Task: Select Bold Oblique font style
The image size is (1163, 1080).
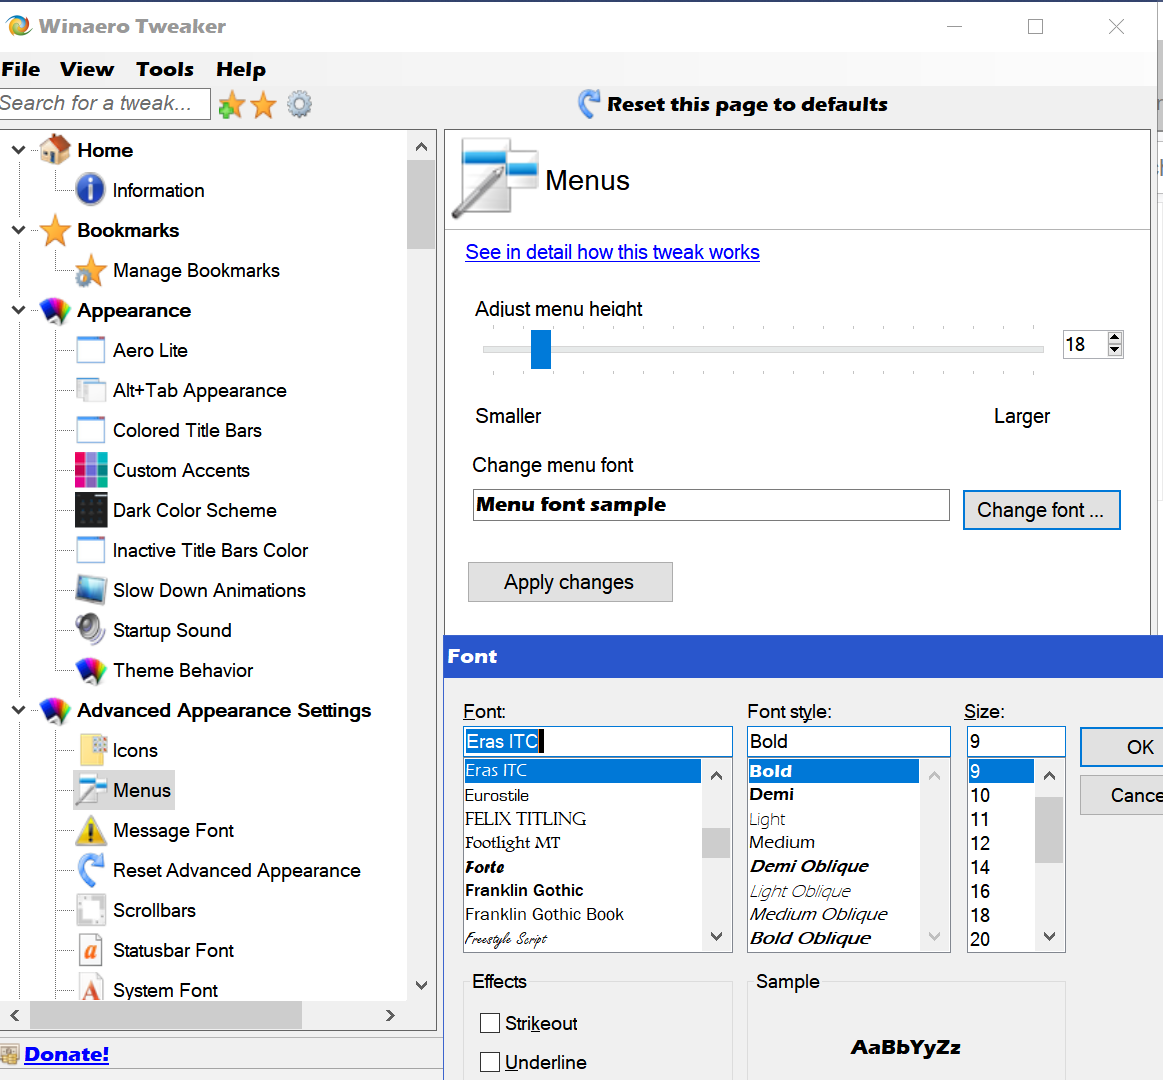Action: point(811,938)
